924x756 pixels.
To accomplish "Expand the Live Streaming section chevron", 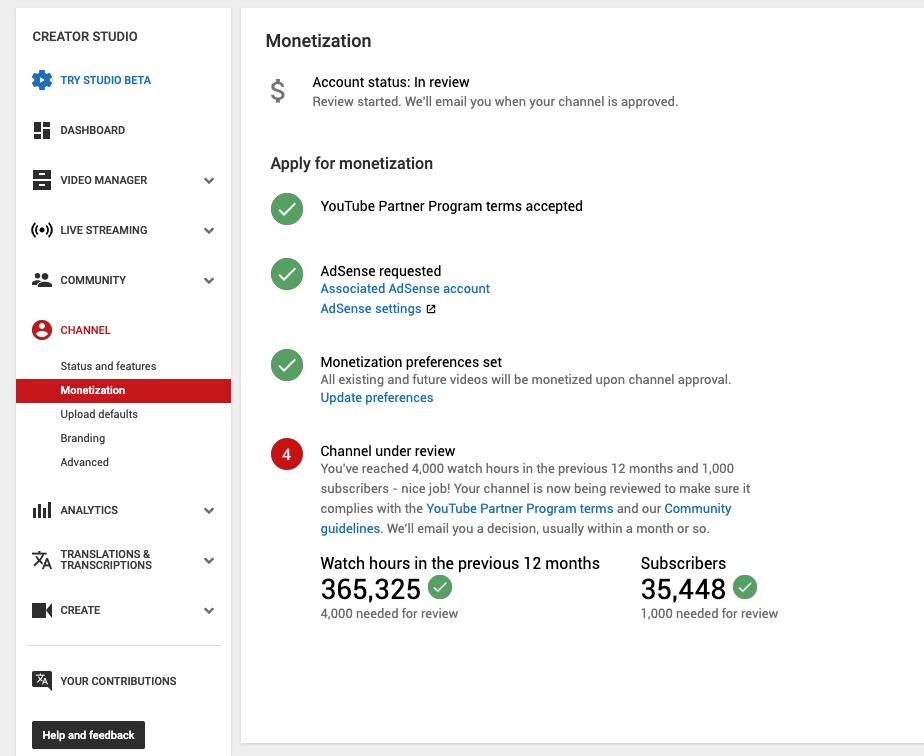I will pos(209,231).
